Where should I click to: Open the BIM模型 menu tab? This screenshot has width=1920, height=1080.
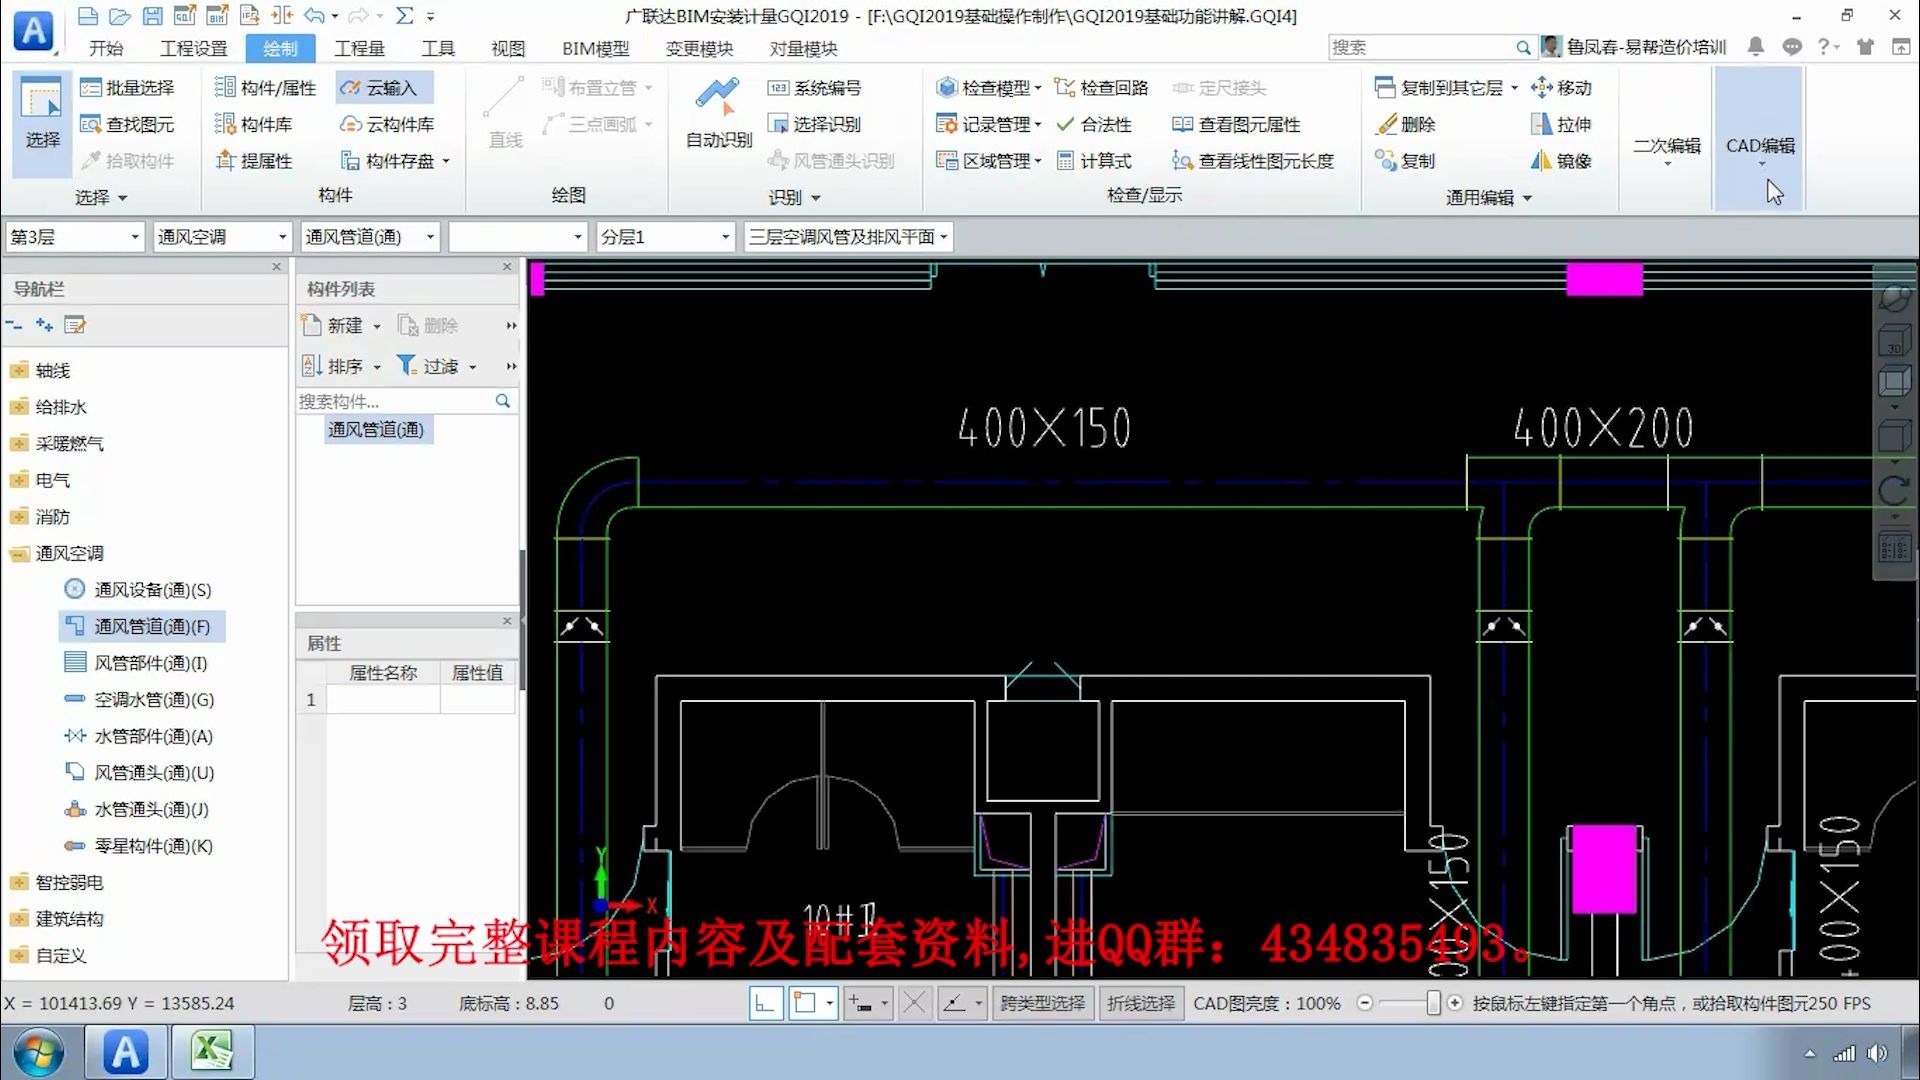[x=593, y=47]
